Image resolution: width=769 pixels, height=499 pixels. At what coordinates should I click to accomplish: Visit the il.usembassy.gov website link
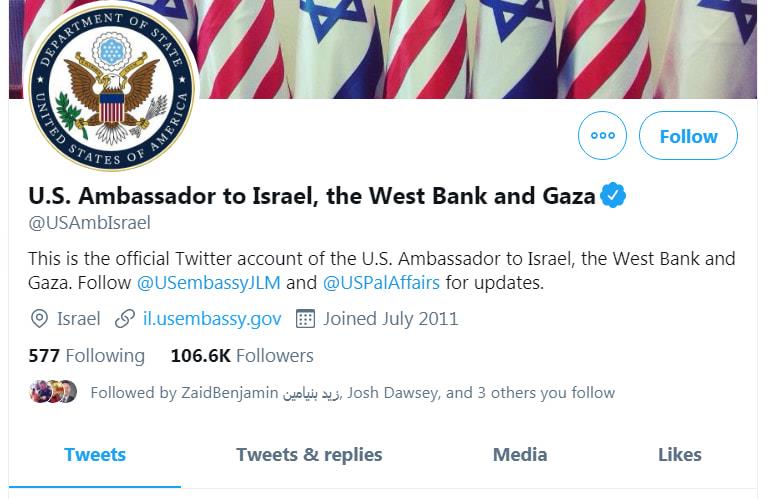tap(212, 319)
